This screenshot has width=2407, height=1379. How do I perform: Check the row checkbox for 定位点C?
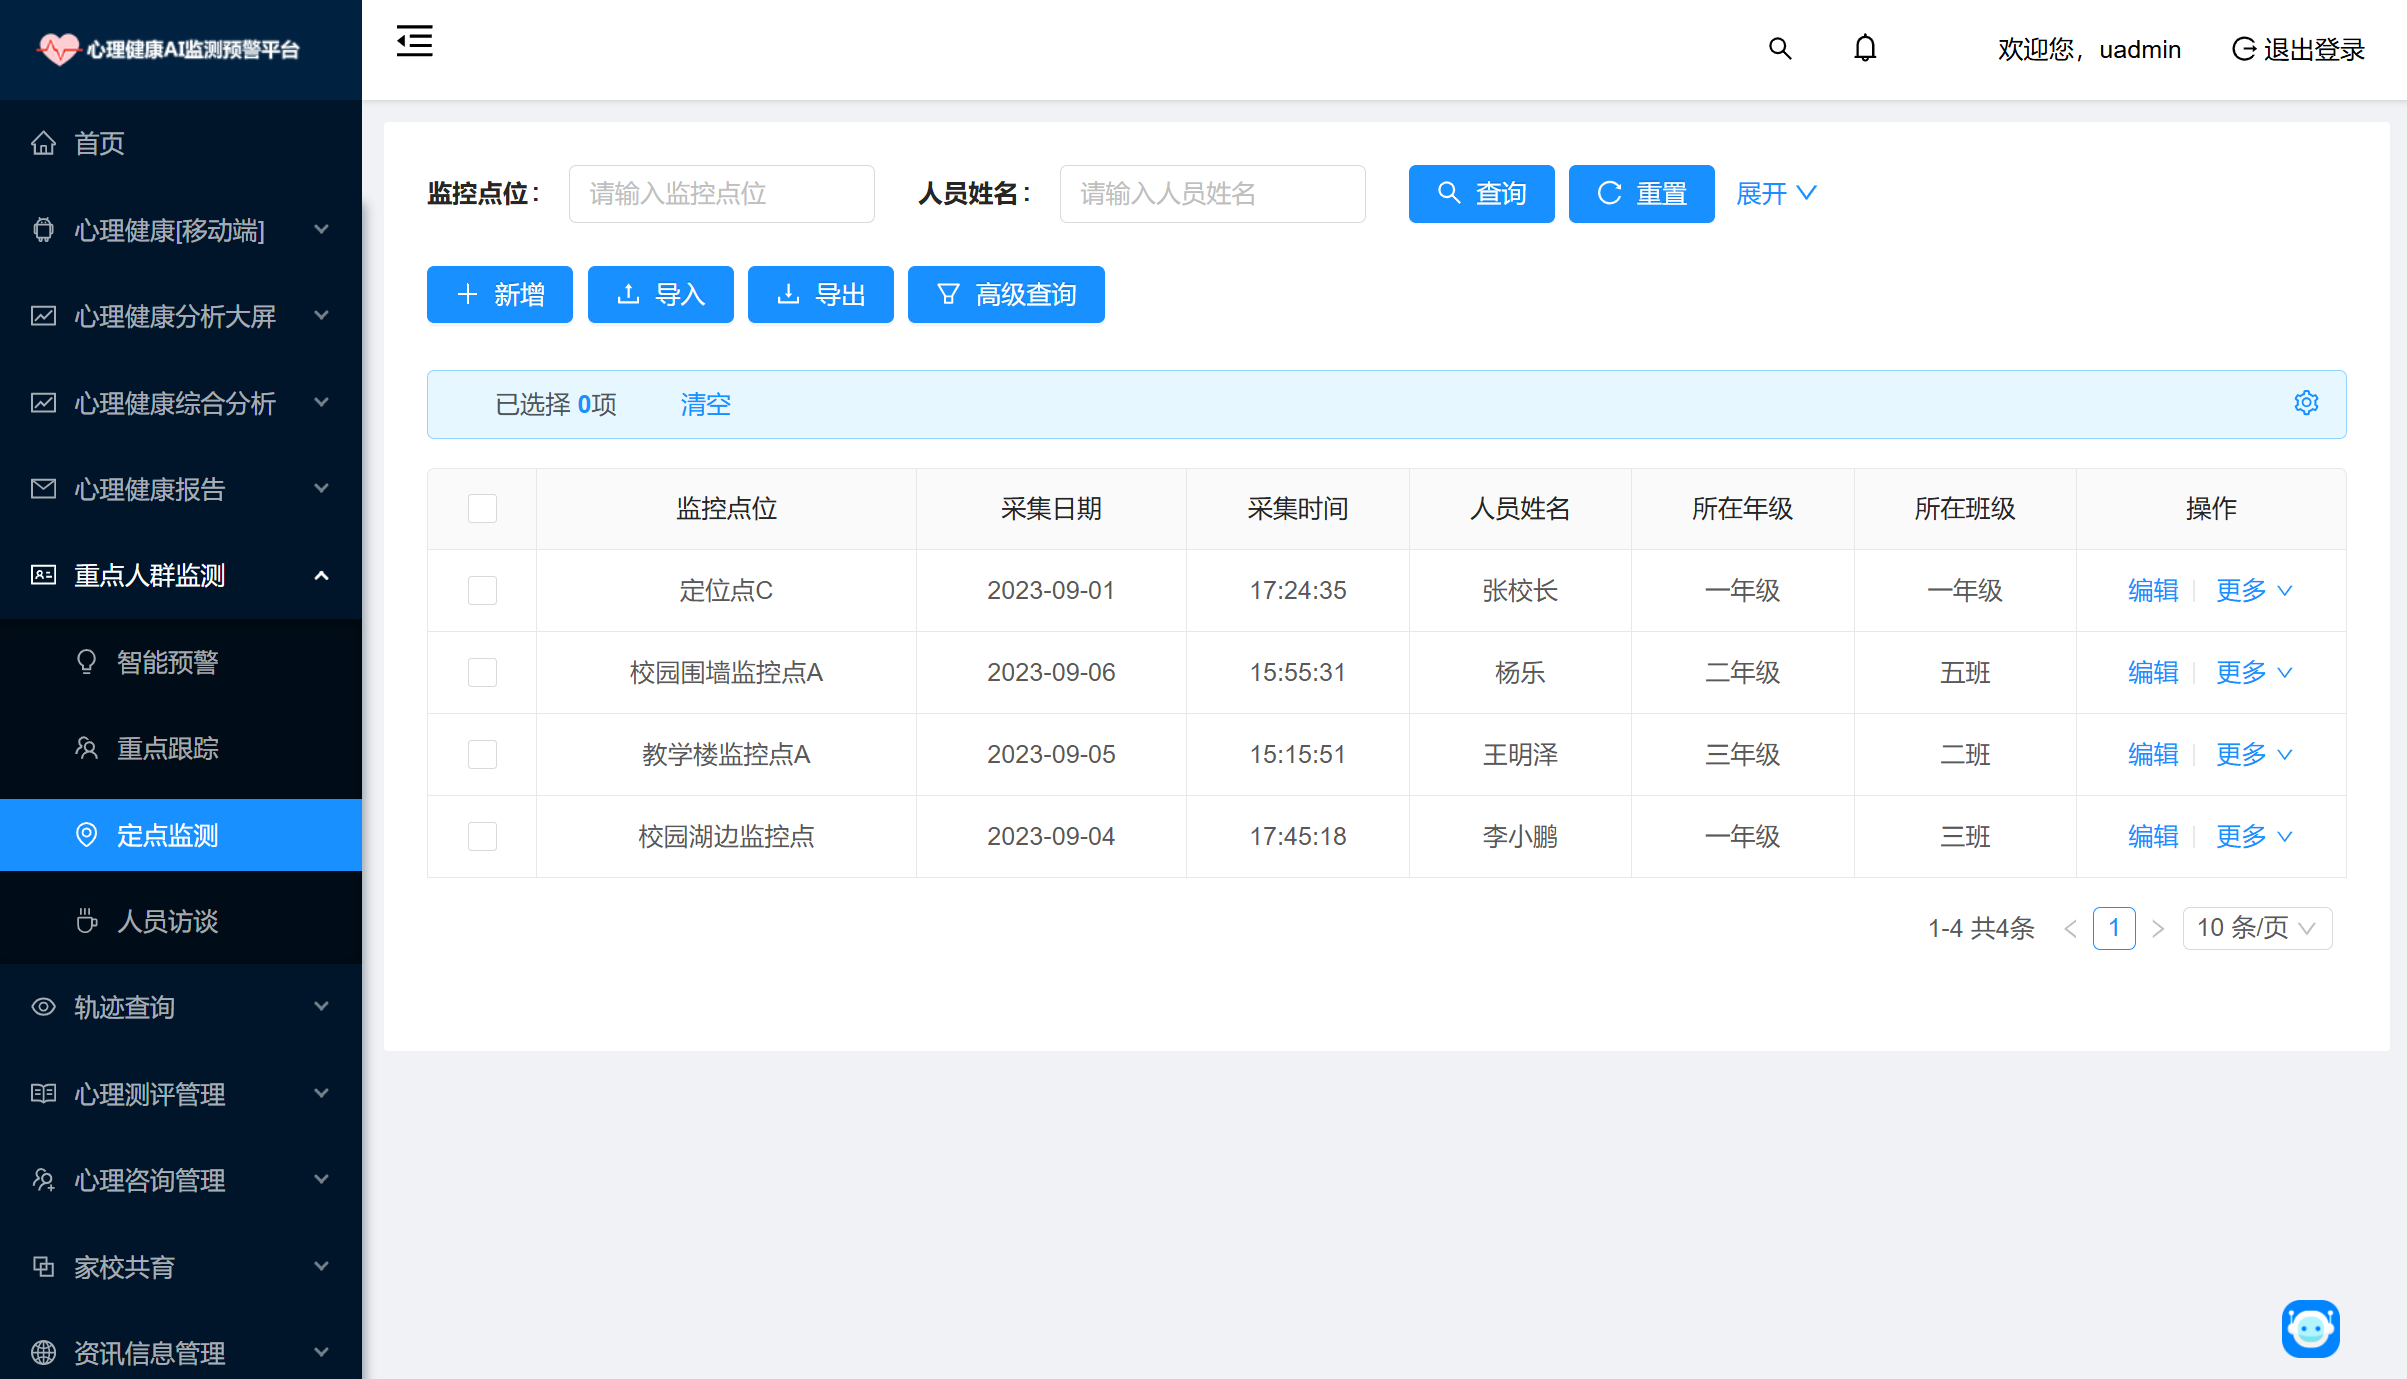482,591
